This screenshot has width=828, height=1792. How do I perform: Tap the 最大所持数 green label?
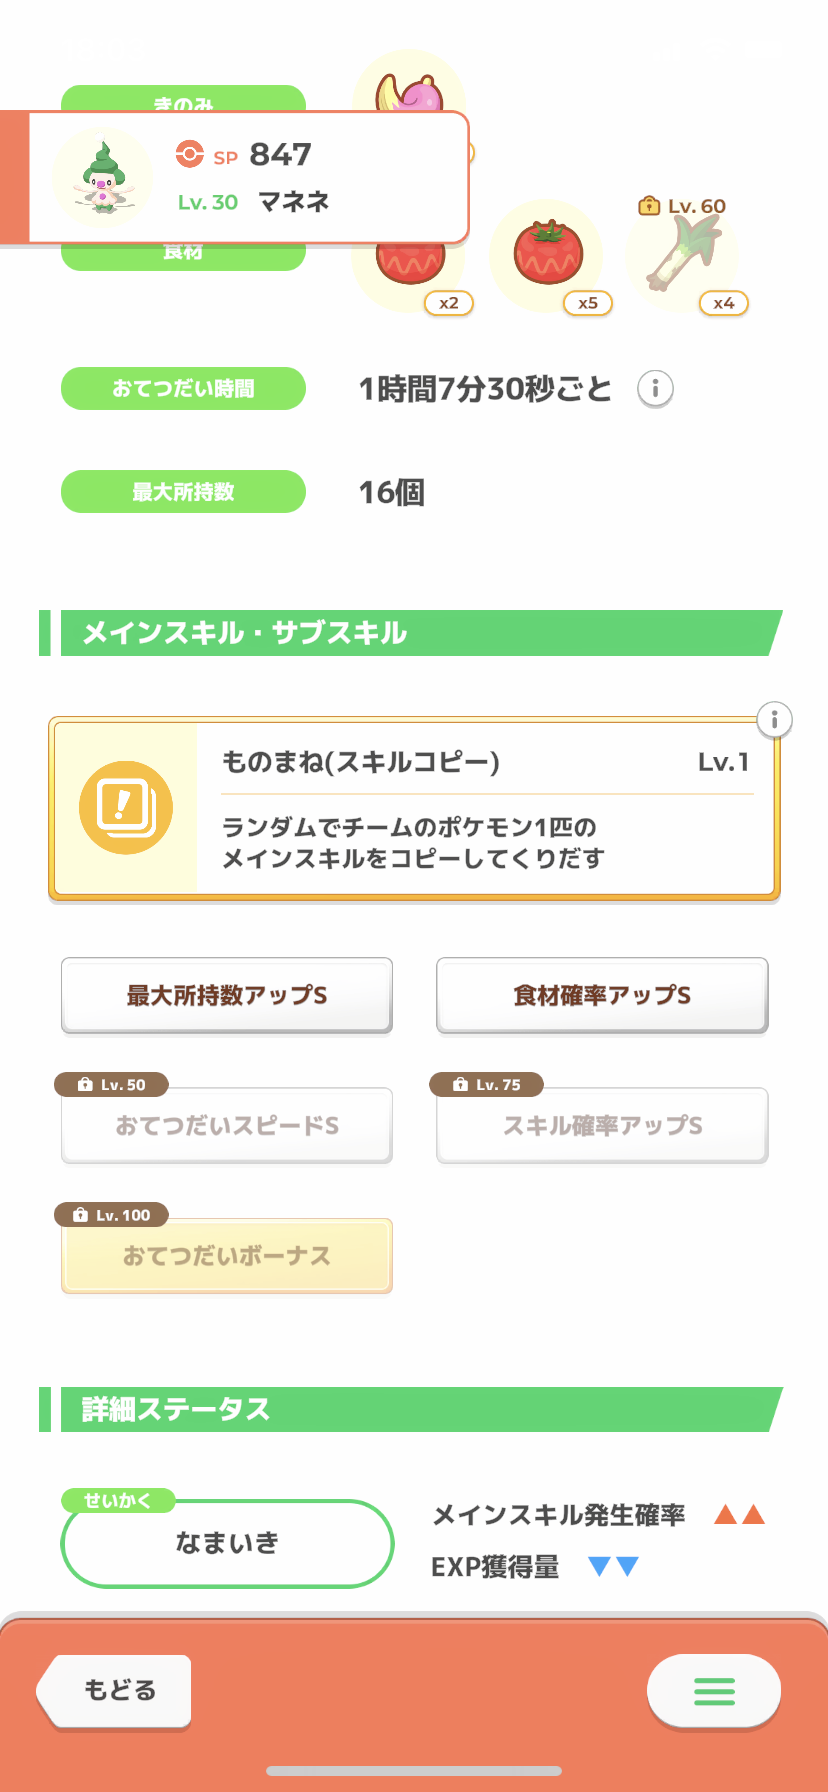coord(183,491)
